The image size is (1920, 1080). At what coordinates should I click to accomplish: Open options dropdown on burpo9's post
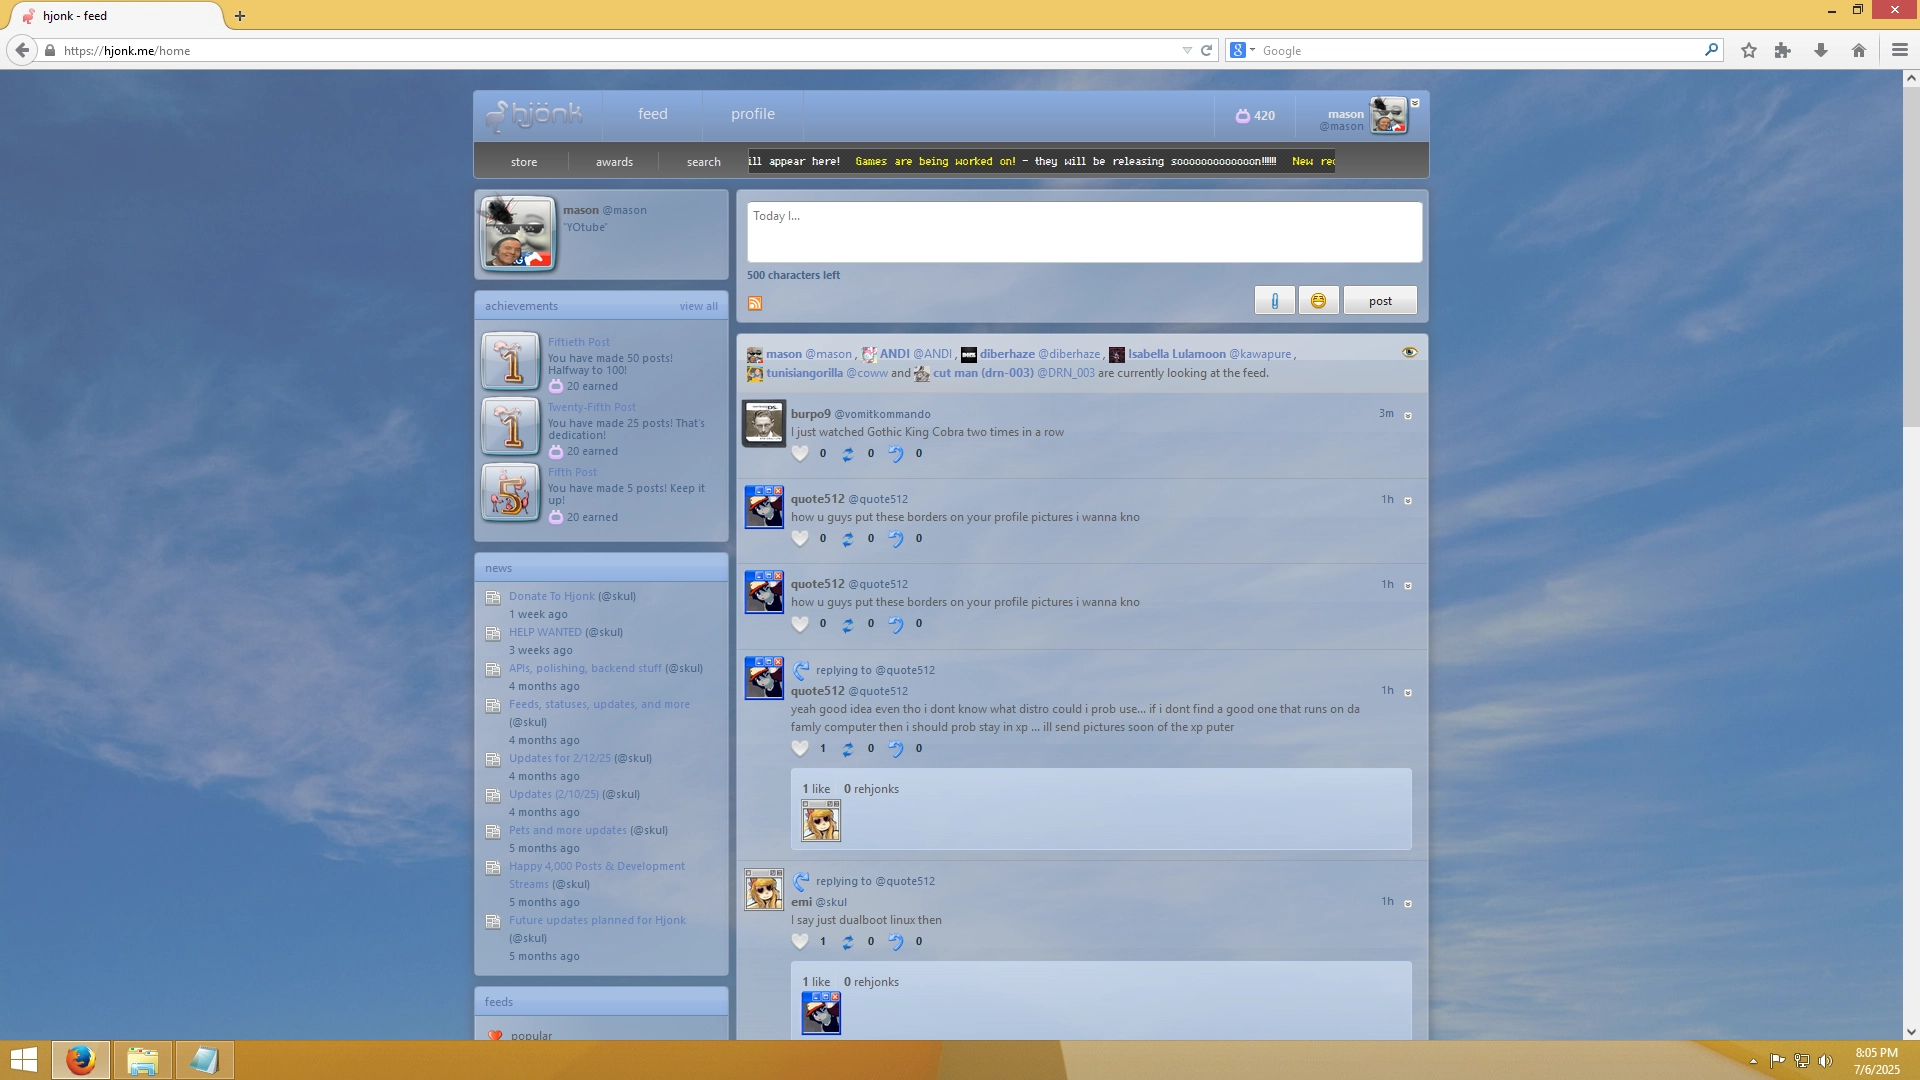tap(1408, 415)
